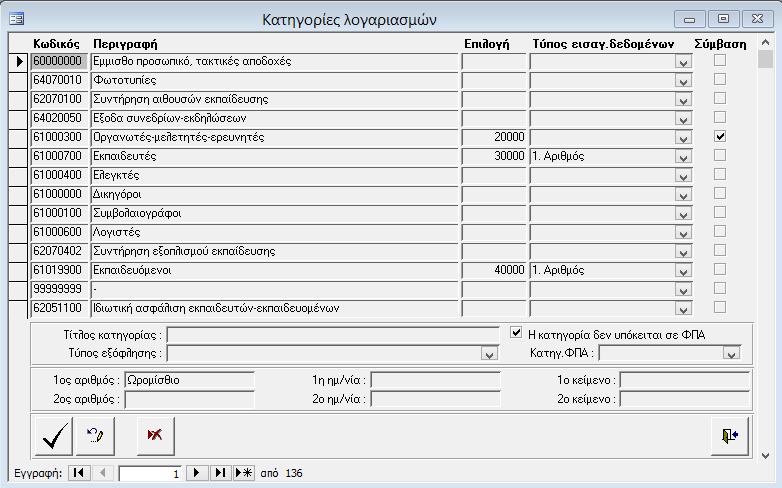Click the checkmark save button
The width and height of the screenshot is (782, 488).
[x=51, y=435]
